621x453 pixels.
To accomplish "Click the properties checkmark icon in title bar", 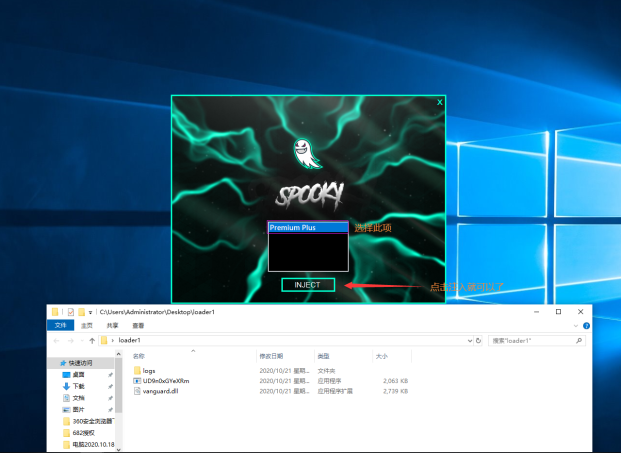I will [x=70, y=312].
